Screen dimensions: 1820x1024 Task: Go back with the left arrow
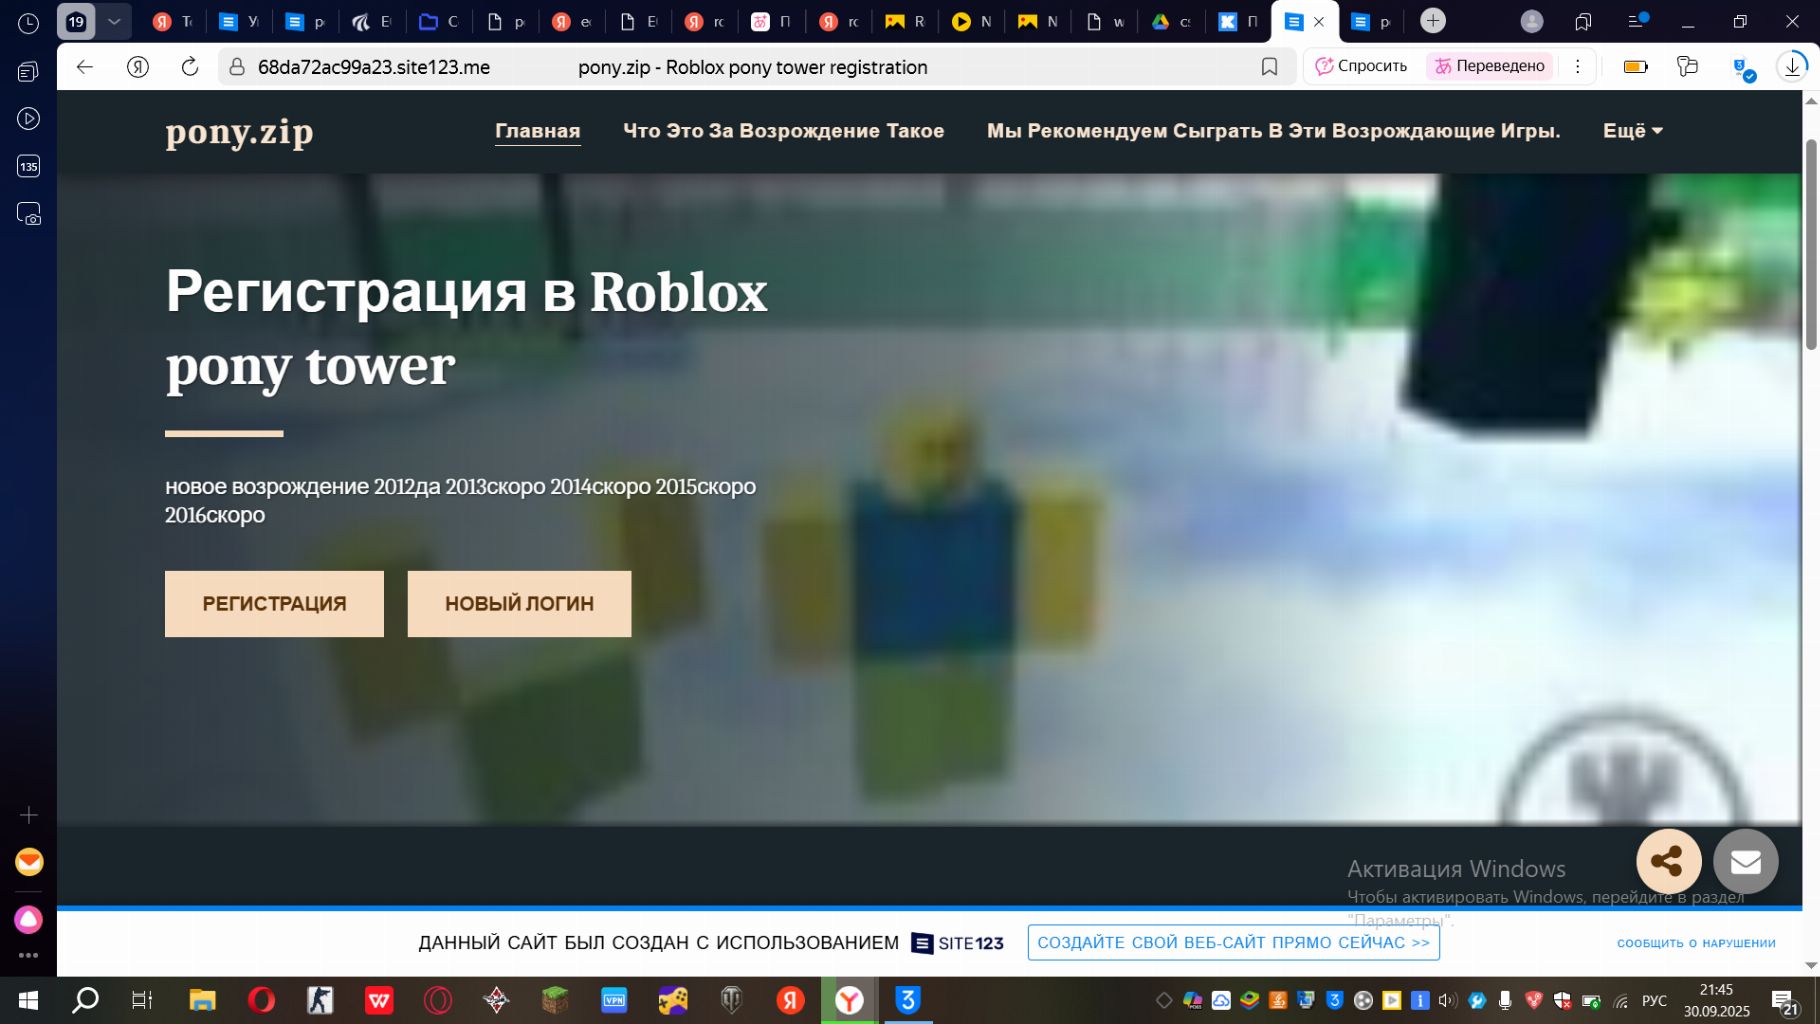click(85, 67)
